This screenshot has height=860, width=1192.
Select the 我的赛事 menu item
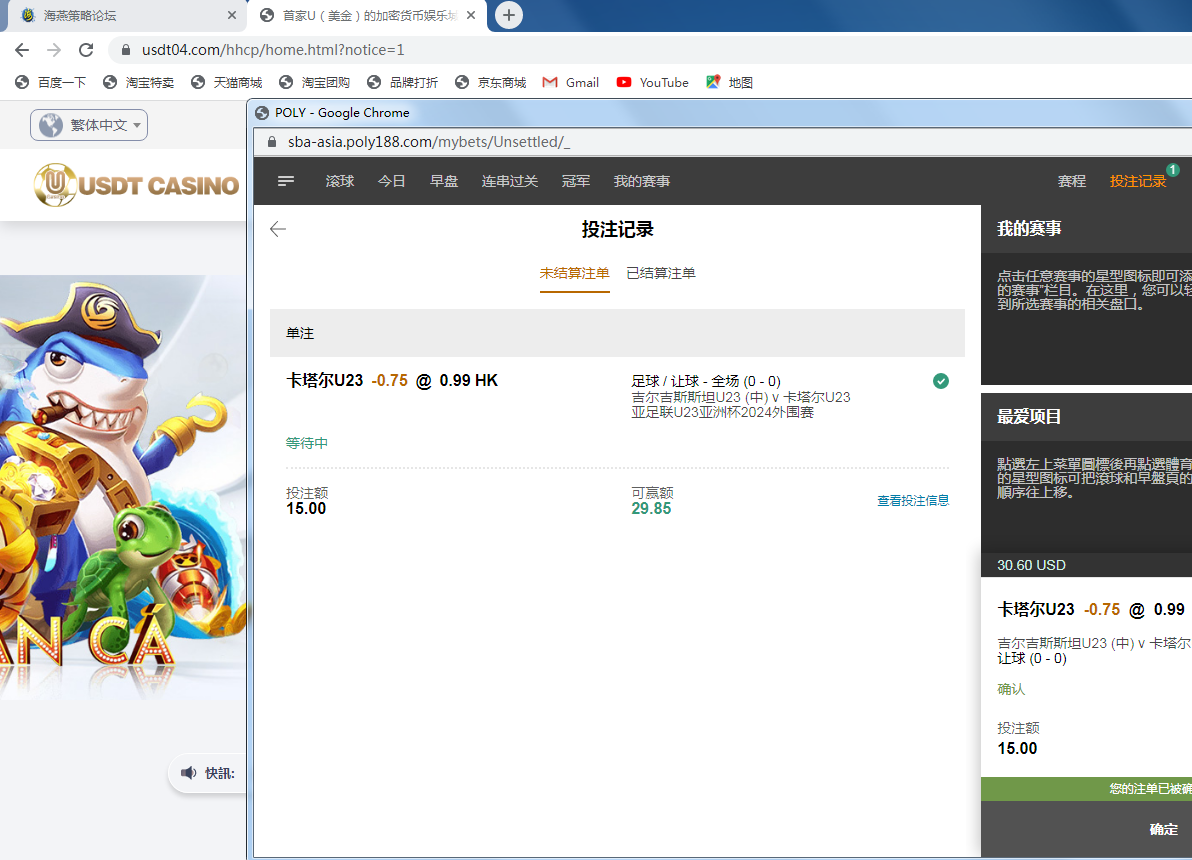[x=642, y=181]
